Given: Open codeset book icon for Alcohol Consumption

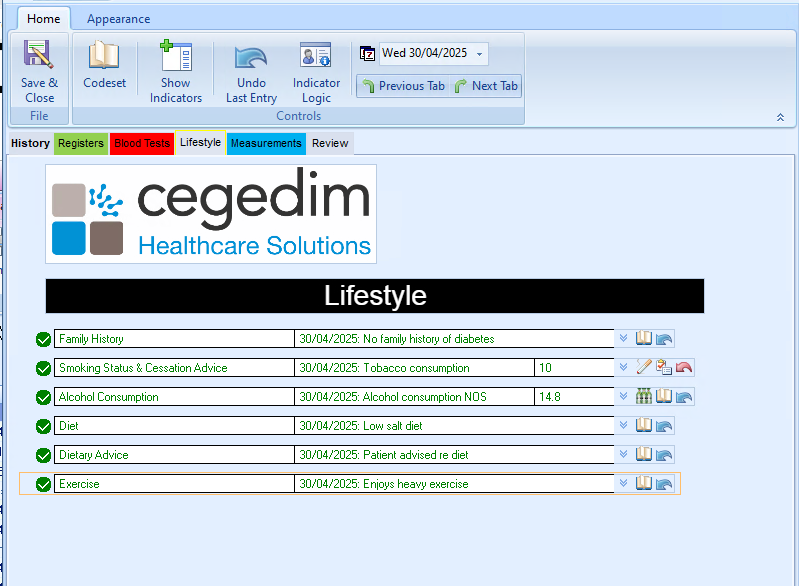Looking at the screenshot, I should pyautogui.click(x=664, y=396).
